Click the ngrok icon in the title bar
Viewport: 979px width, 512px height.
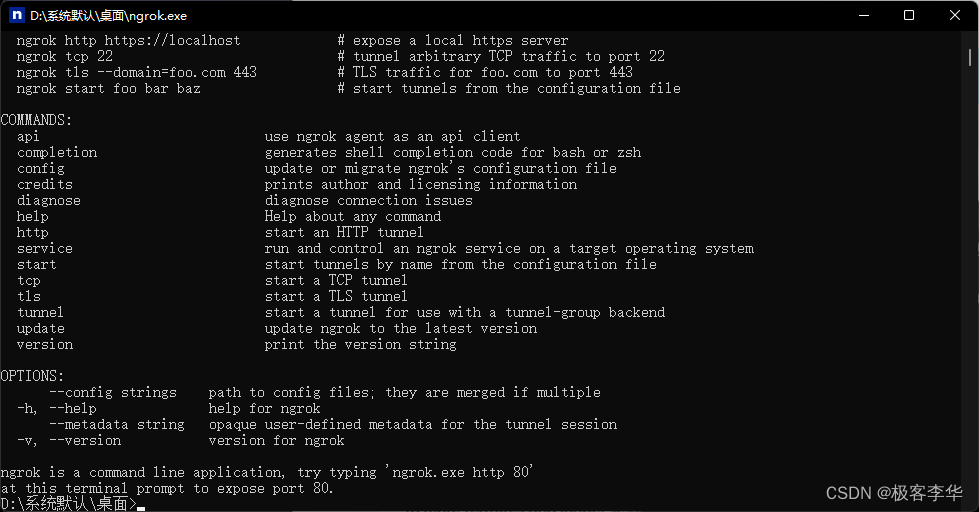click(x=17, y=15)
